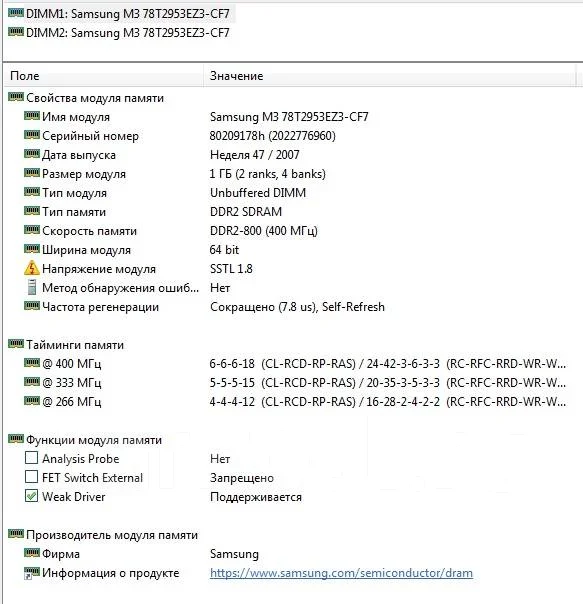
Task: Click the icon beside Размер модуля
Action: [x=32, y=173]
